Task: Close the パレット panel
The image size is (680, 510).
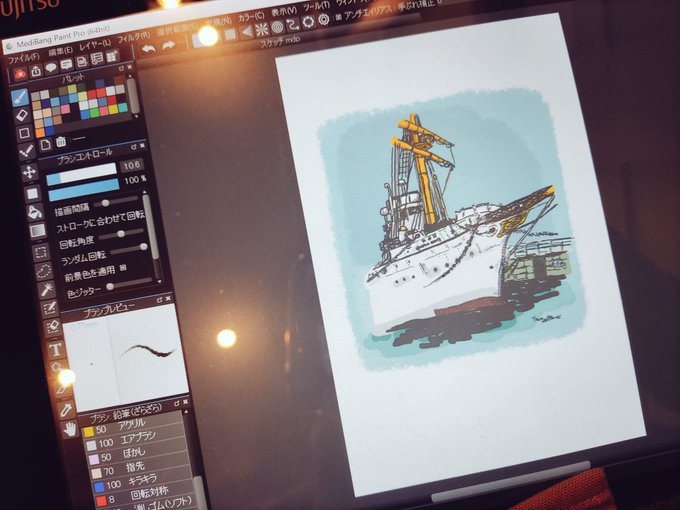Action: (x=130, y=67)
